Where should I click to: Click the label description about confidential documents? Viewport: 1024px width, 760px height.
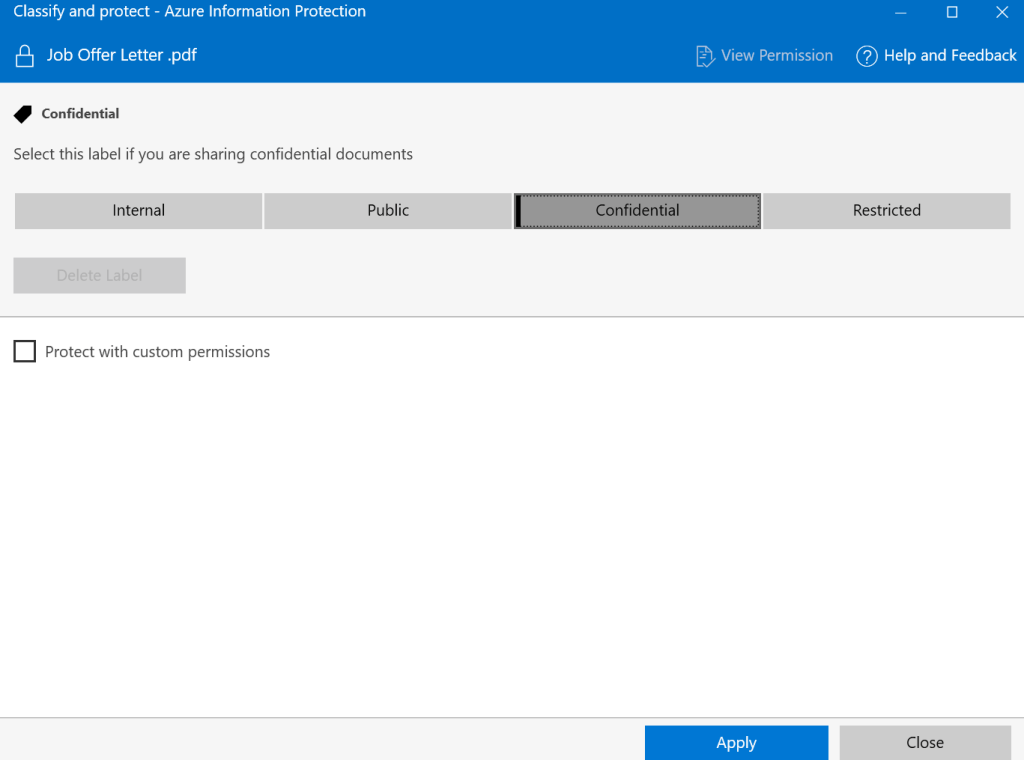[213, 155]
